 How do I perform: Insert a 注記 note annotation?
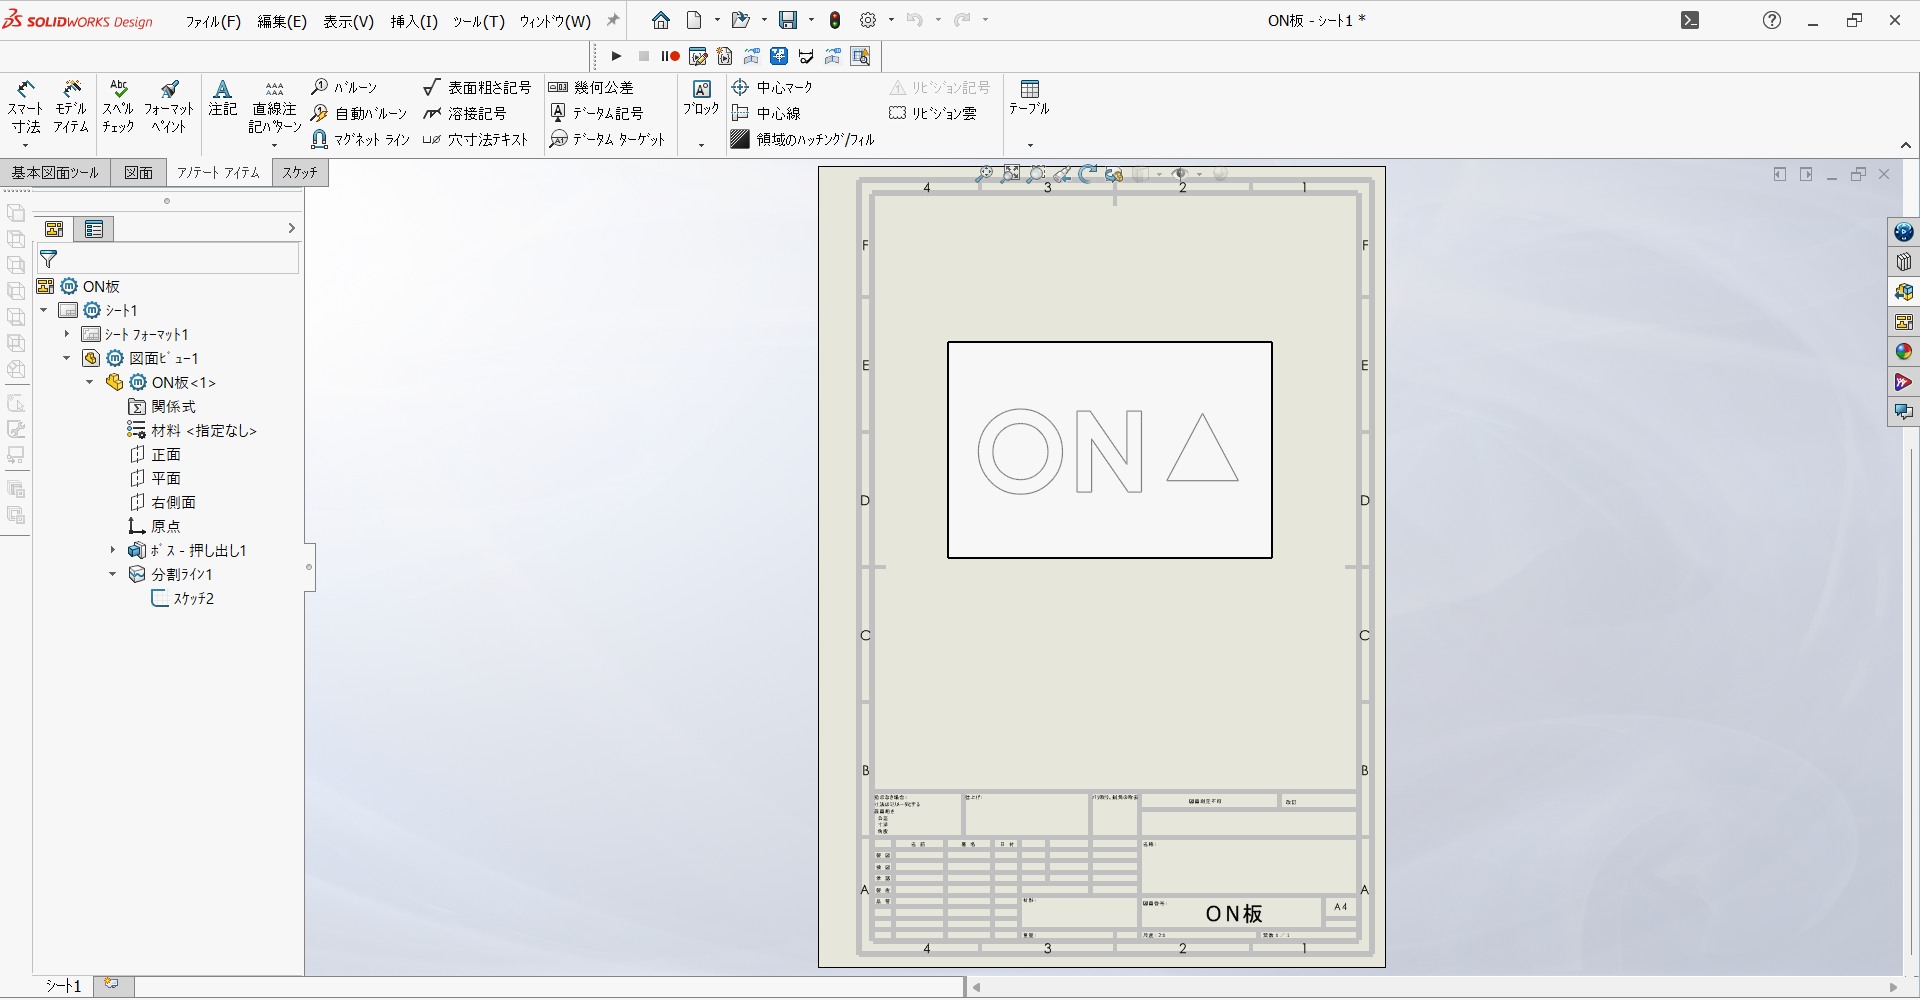click(223, 98)
